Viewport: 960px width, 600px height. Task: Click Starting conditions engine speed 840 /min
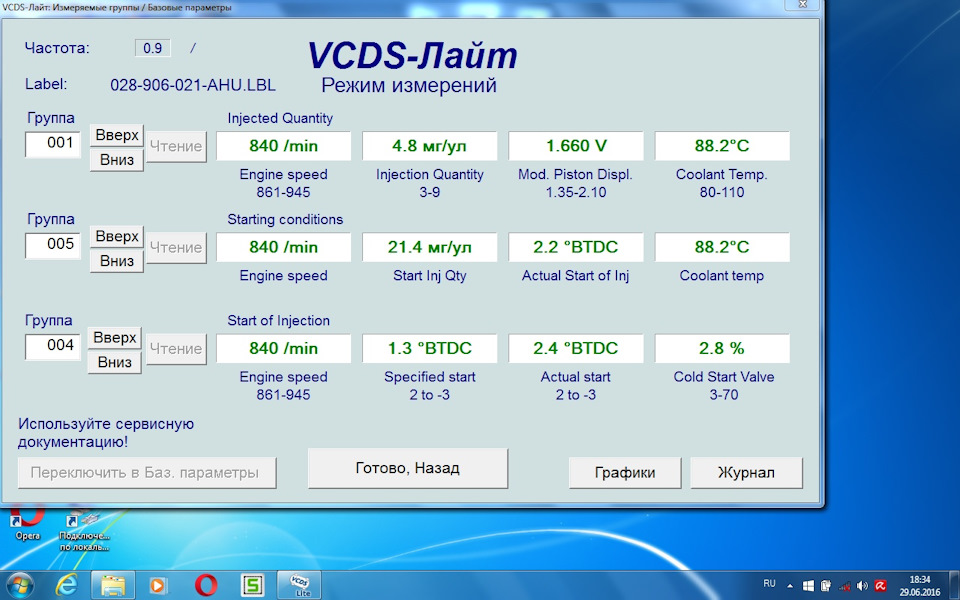tap(283, 247)
